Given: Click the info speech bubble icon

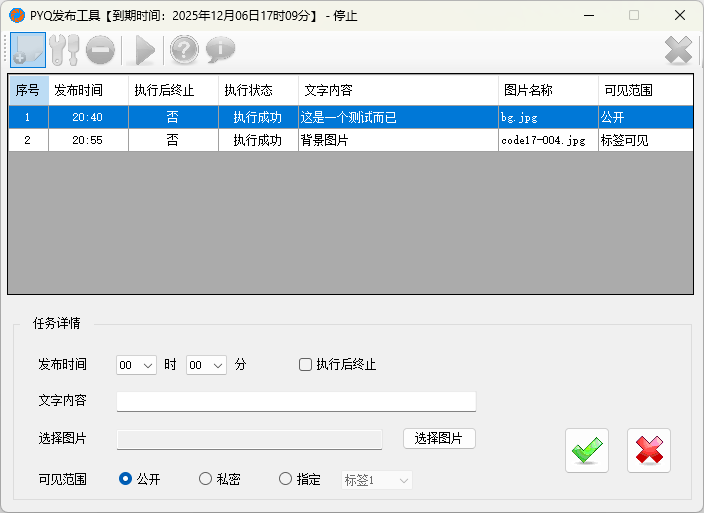Looking at the screenshot, I should 220,49.
